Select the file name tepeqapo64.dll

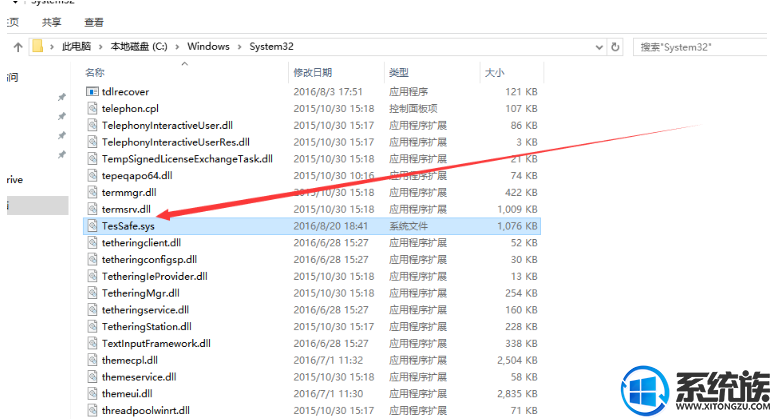137,176
